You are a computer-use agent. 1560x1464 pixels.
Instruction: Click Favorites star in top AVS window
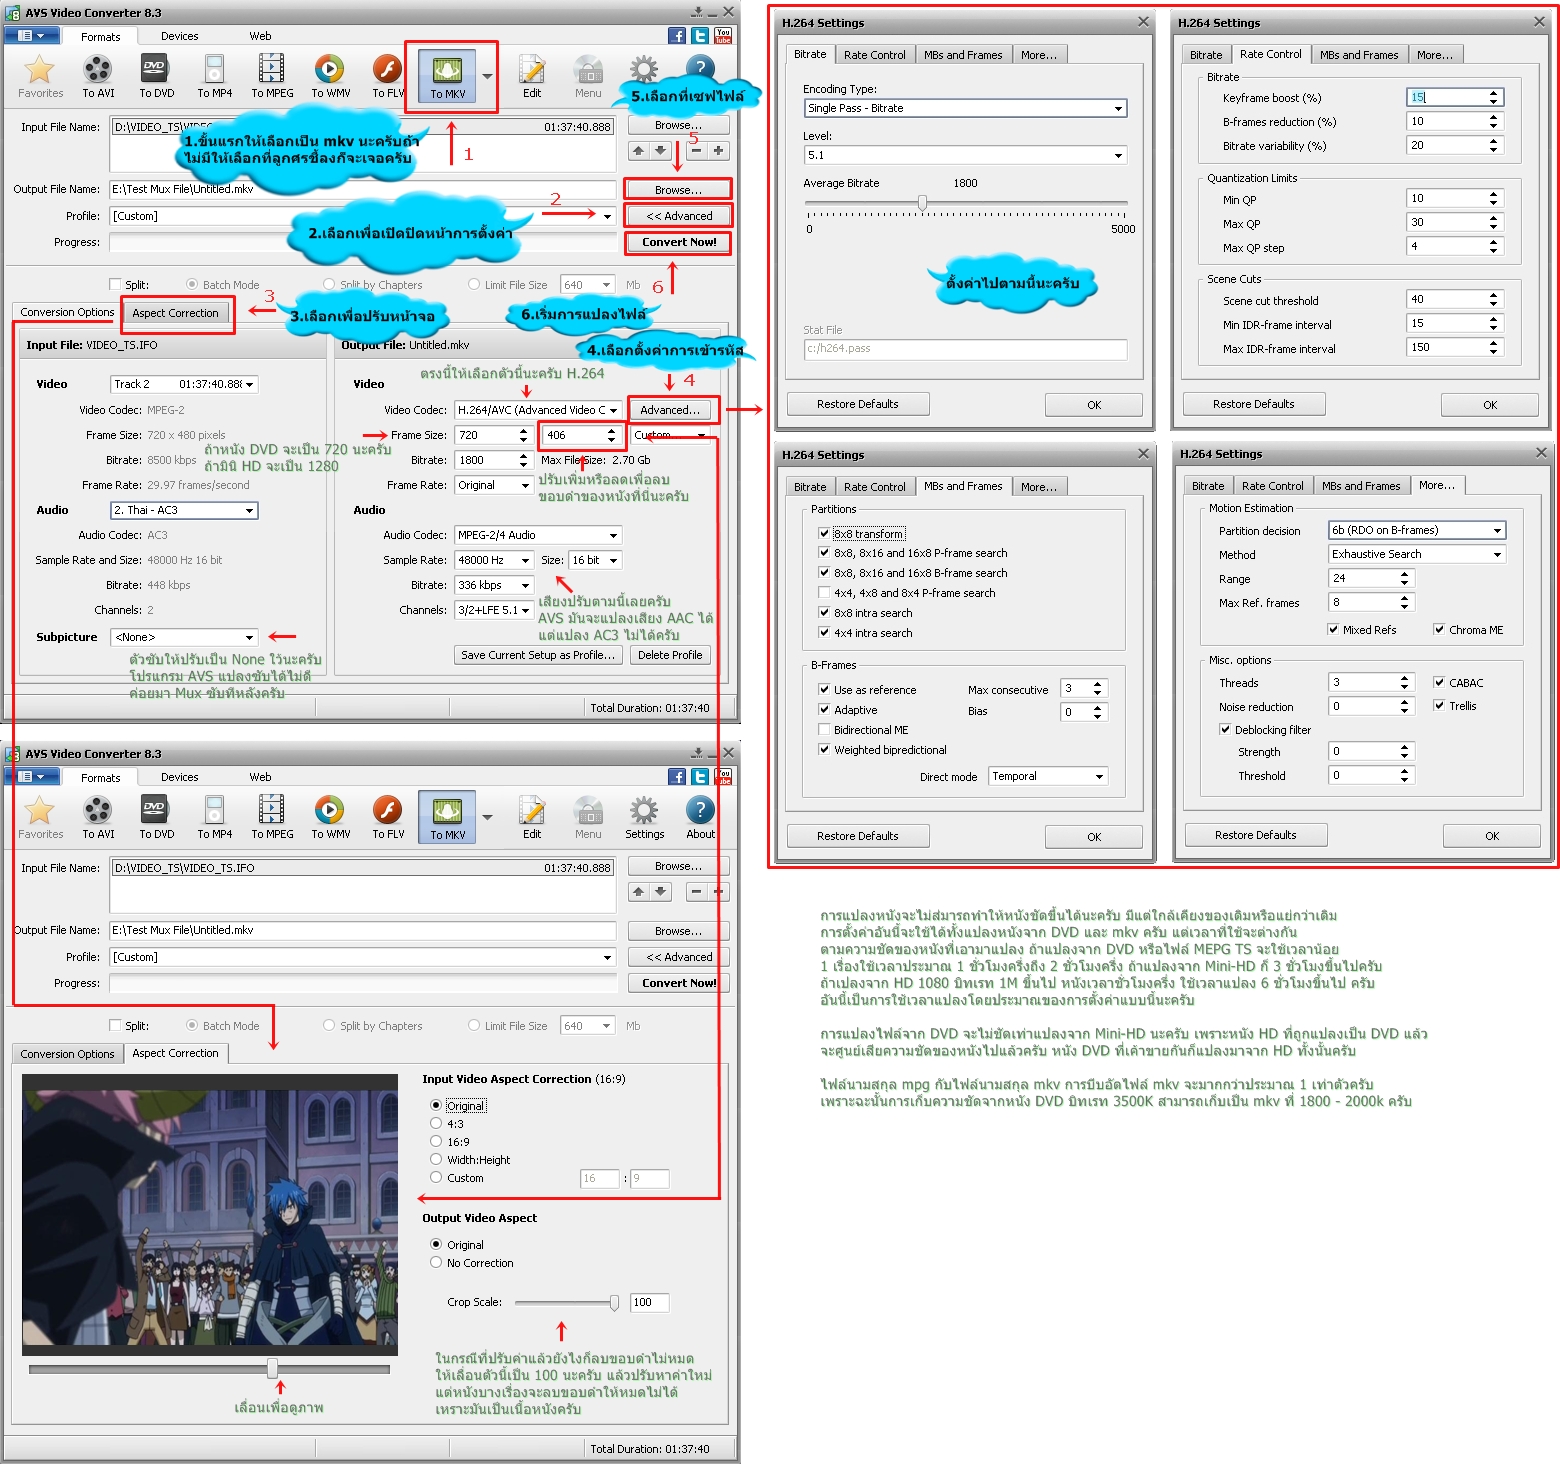click(x=40, y=77)
